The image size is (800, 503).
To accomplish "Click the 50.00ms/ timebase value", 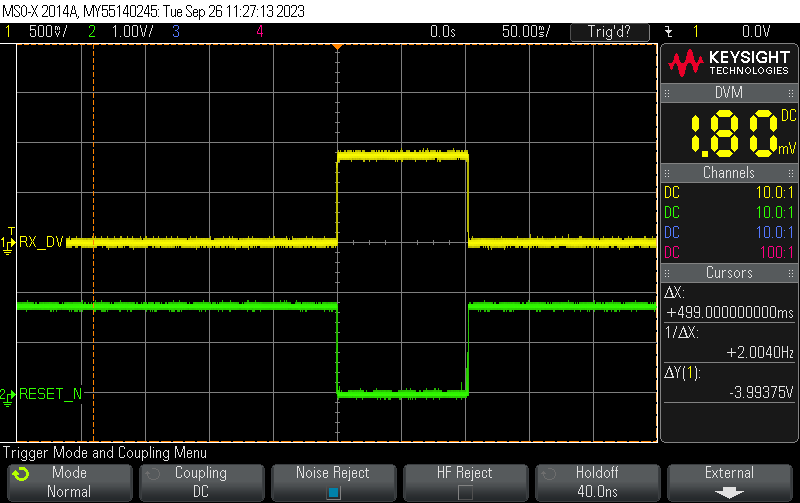I will [526, 32].
